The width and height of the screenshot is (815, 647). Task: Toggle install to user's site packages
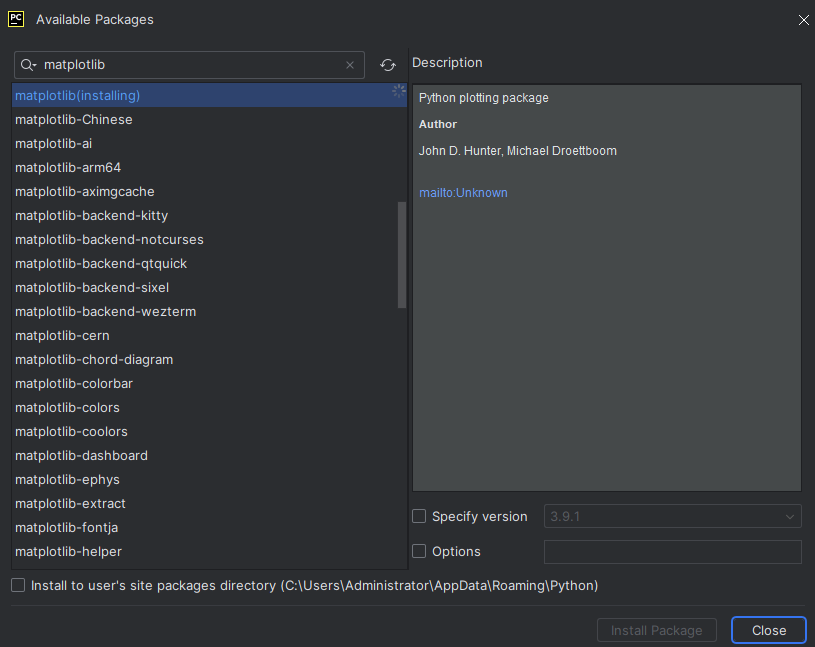coord(18,585)
